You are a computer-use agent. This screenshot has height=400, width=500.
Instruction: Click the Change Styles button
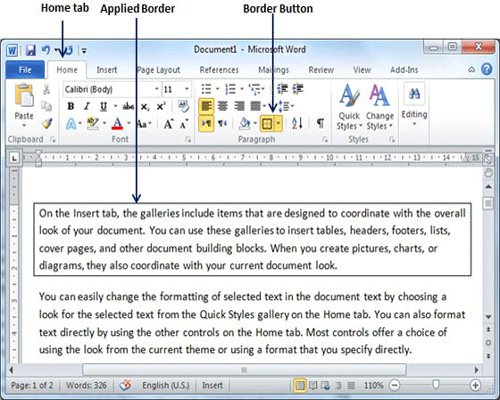click(x=380, y=107)
